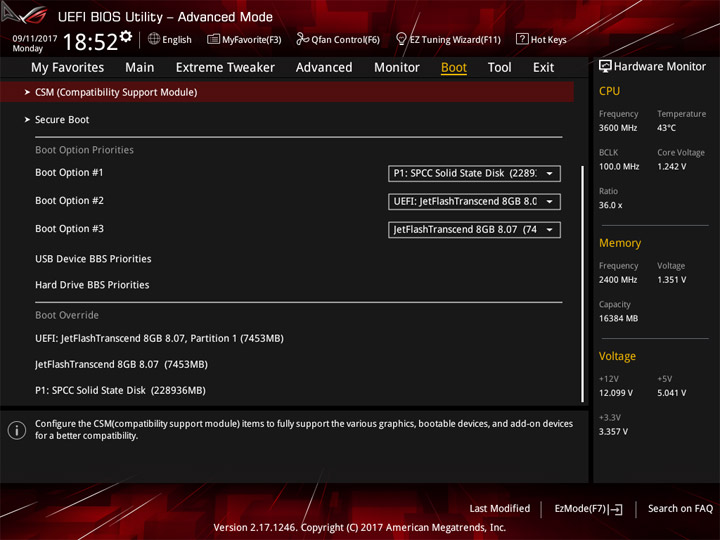Open the Exit tab
720x540 pixels.
[543, 68]
